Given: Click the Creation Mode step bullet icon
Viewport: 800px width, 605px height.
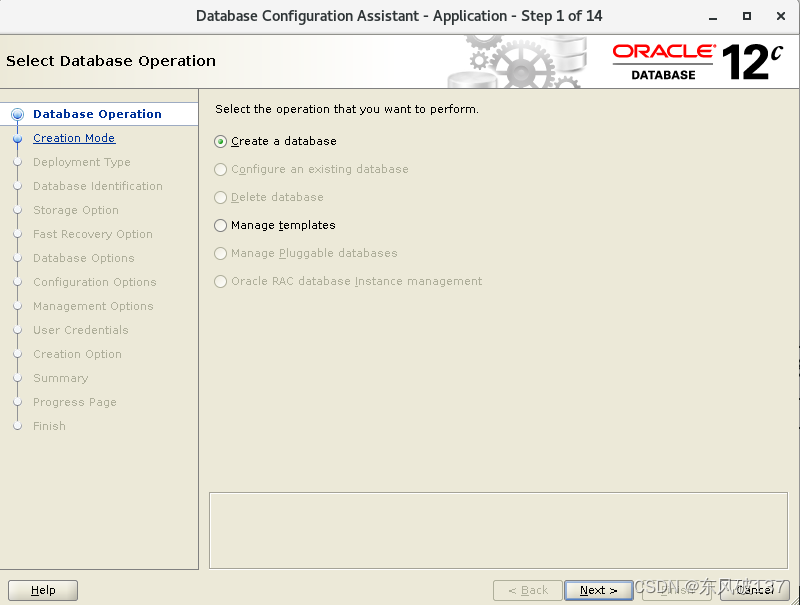Looking at the screenshot, I should [18, 138].
